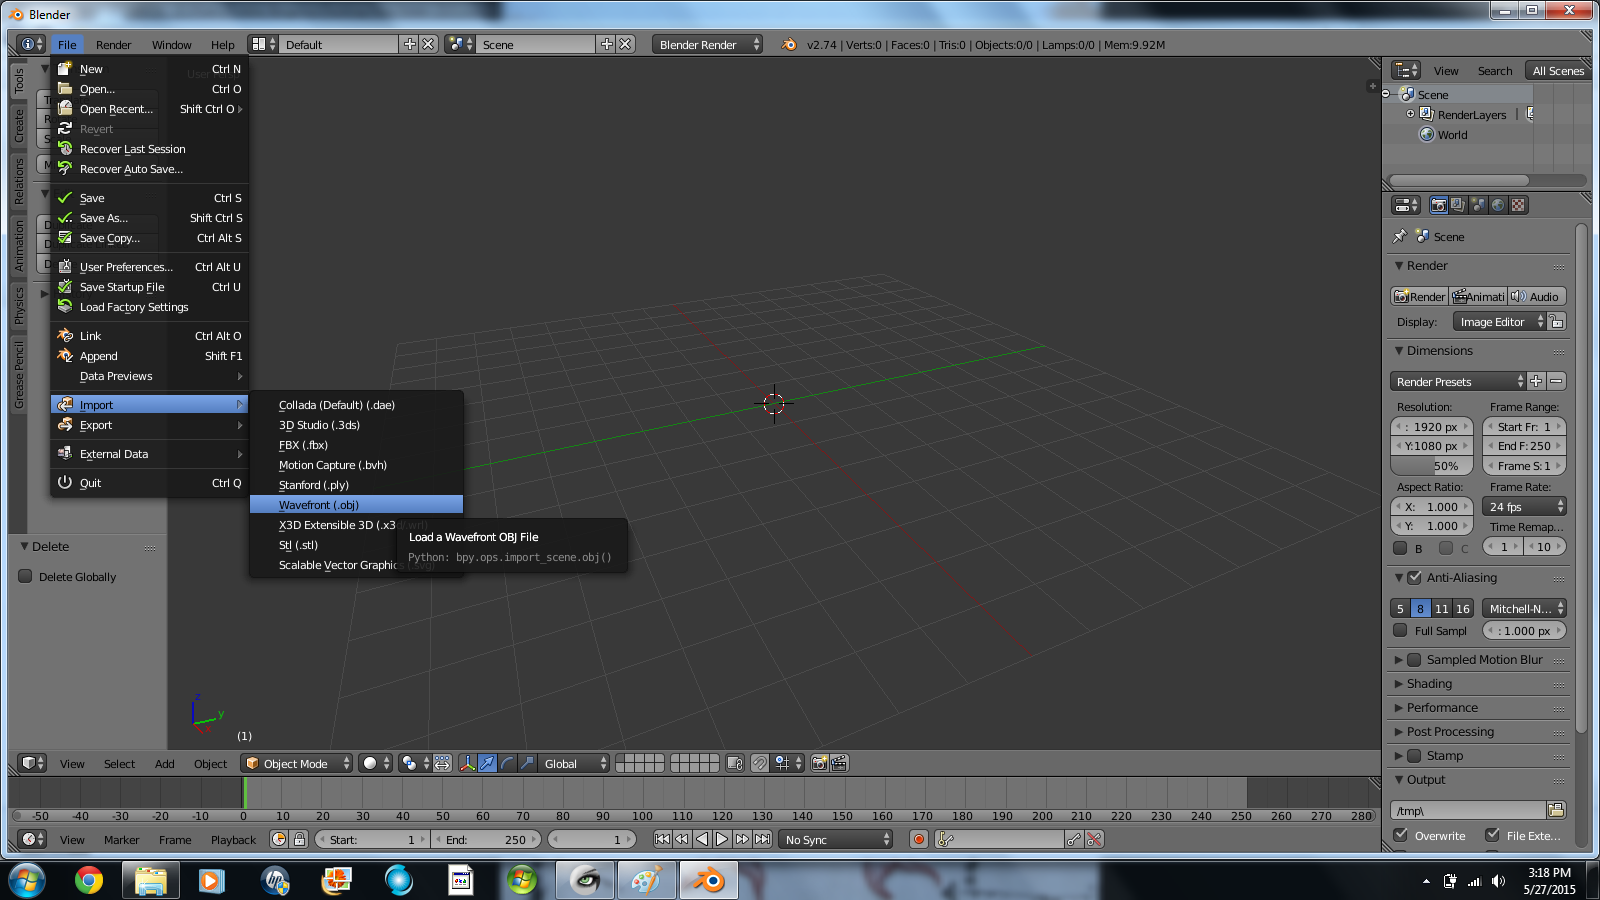Enable the Full Sample checkbox
1600x900 pixels.
[1400, 631]
